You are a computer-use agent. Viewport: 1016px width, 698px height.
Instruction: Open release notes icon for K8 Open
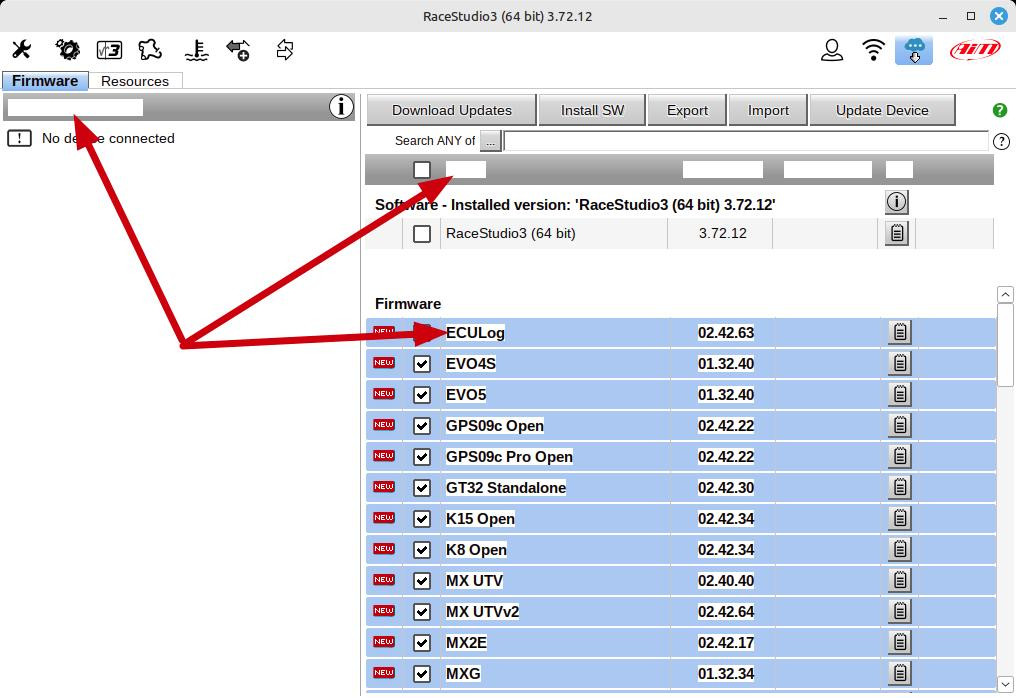tap(900, 550)
